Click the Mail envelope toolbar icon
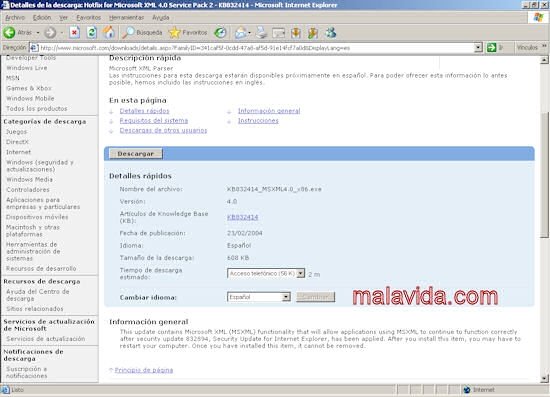The width and height of the screenshot is (550, 397). [241, 33]
